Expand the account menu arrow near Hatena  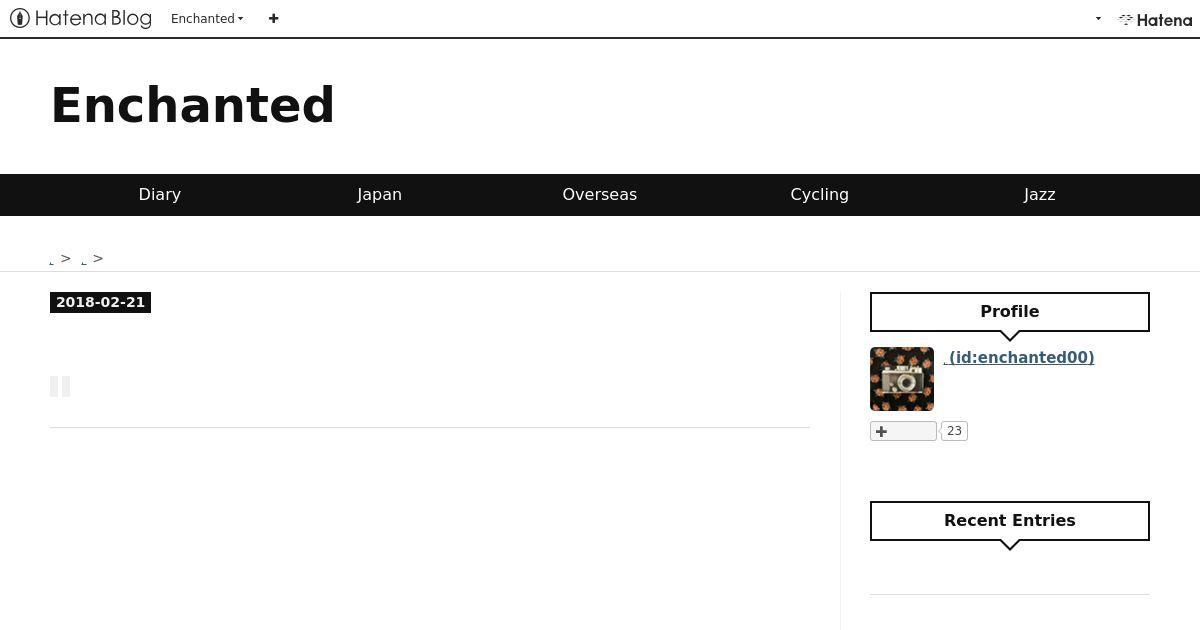tap(1098, 18)
